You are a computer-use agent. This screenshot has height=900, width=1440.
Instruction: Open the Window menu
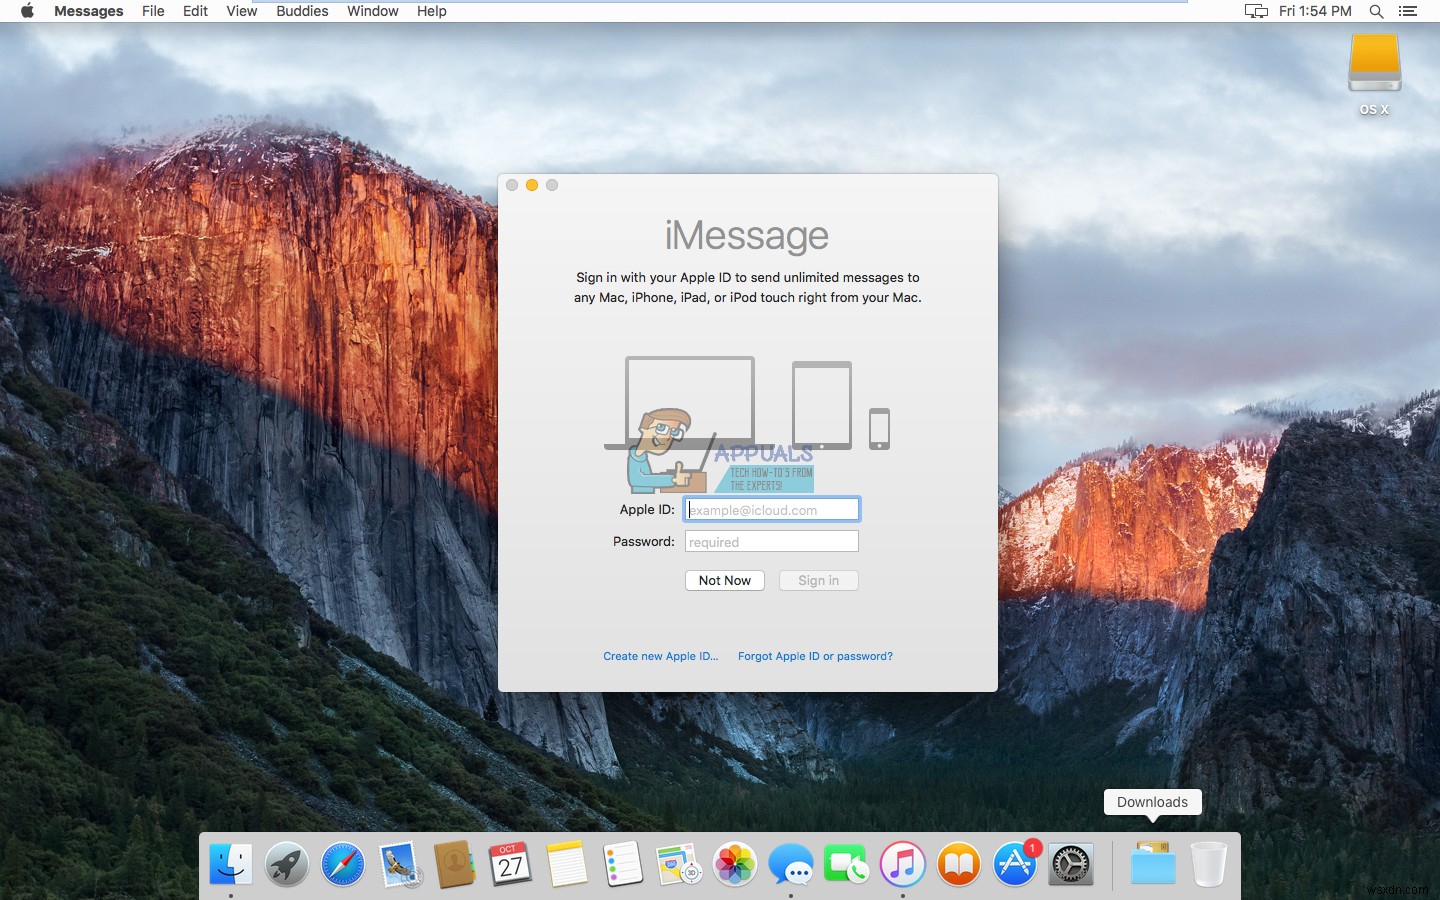click(372, 11)
